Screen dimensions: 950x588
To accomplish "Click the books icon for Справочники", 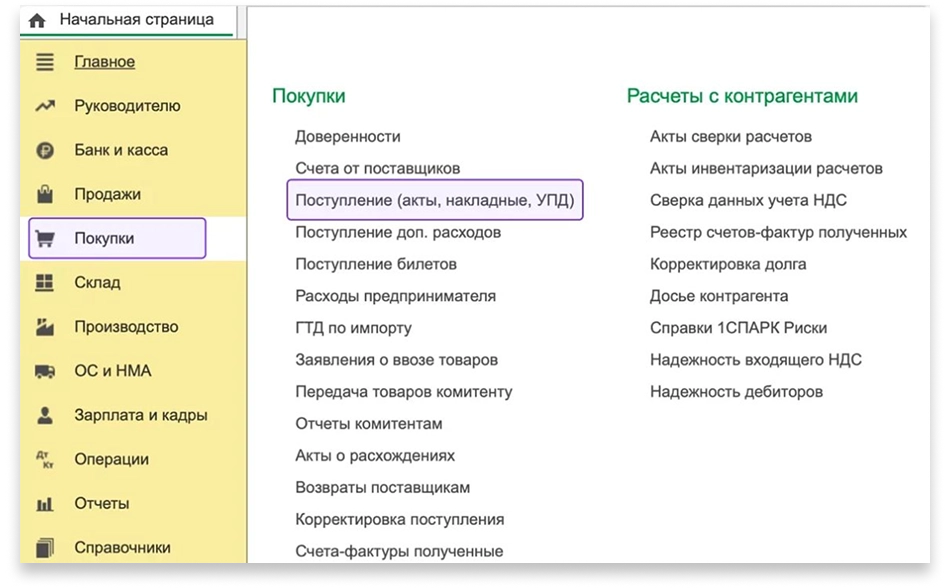I will (45, 548).
